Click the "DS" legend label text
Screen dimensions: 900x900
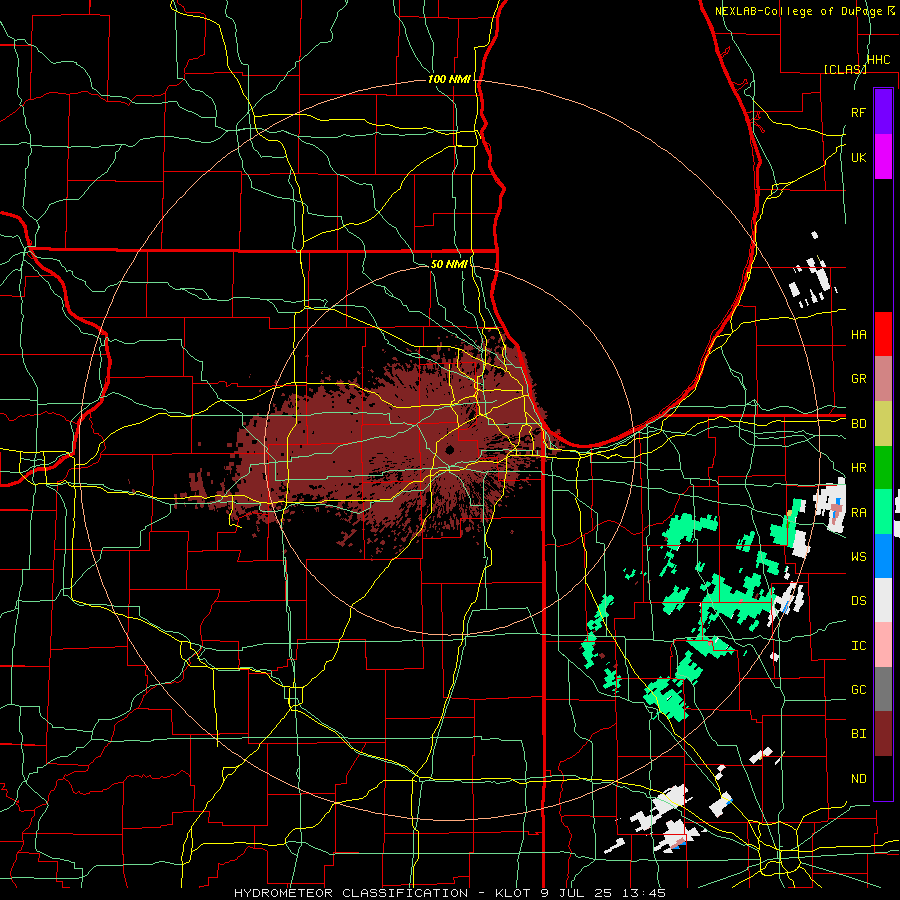point(858,601)
